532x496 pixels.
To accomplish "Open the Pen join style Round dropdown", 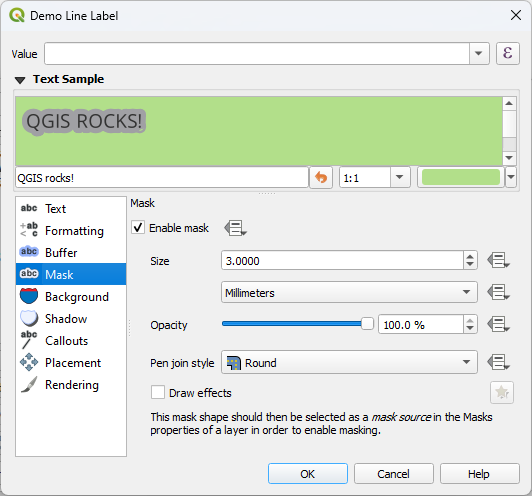I will tap(349, 362).
